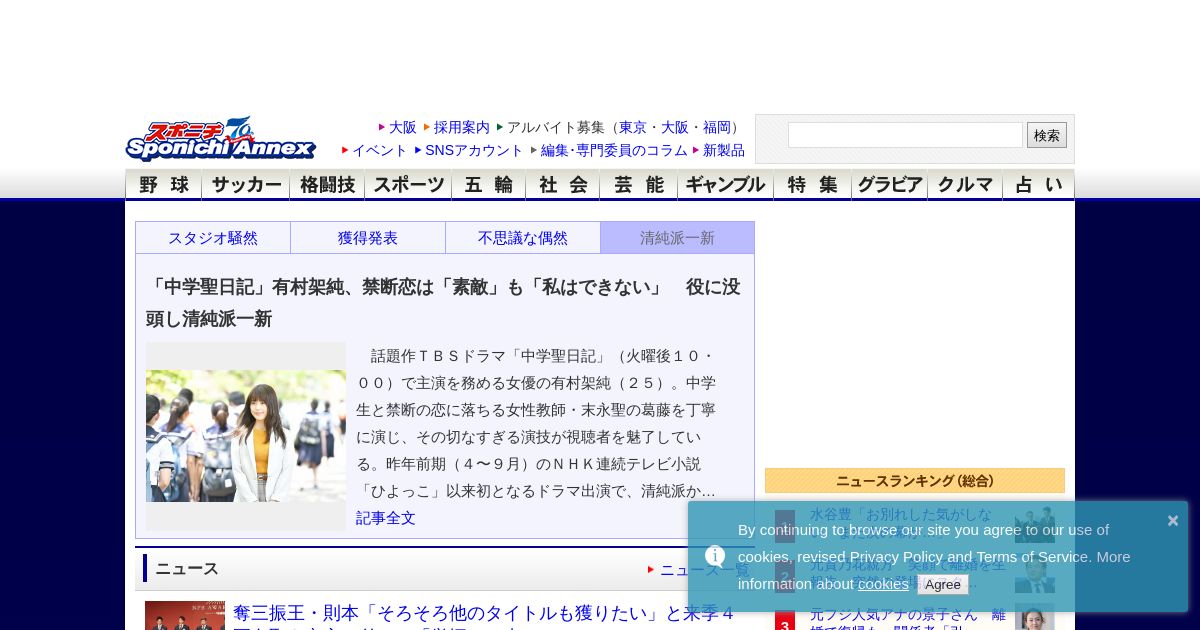
Task: Open the 水谷豊 ranking article
Action: pos(901,523)
